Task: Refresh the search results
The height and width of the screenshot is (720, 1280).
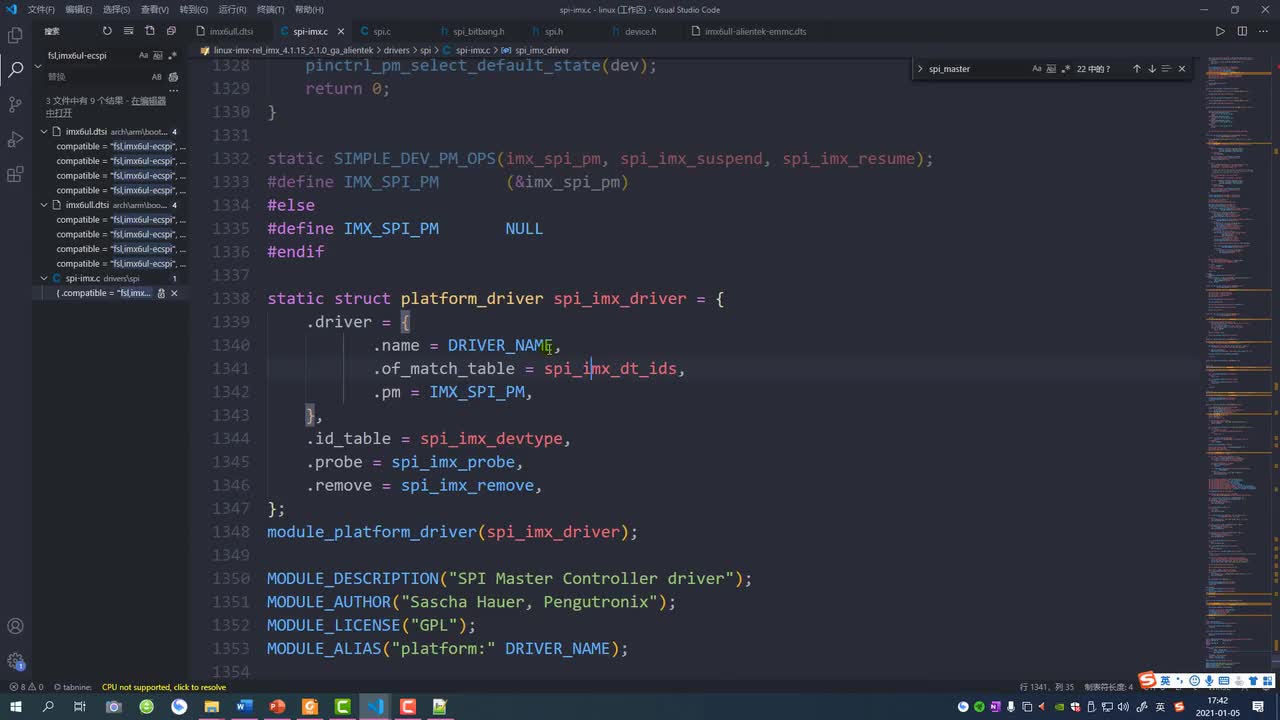Action: [107, 31]
